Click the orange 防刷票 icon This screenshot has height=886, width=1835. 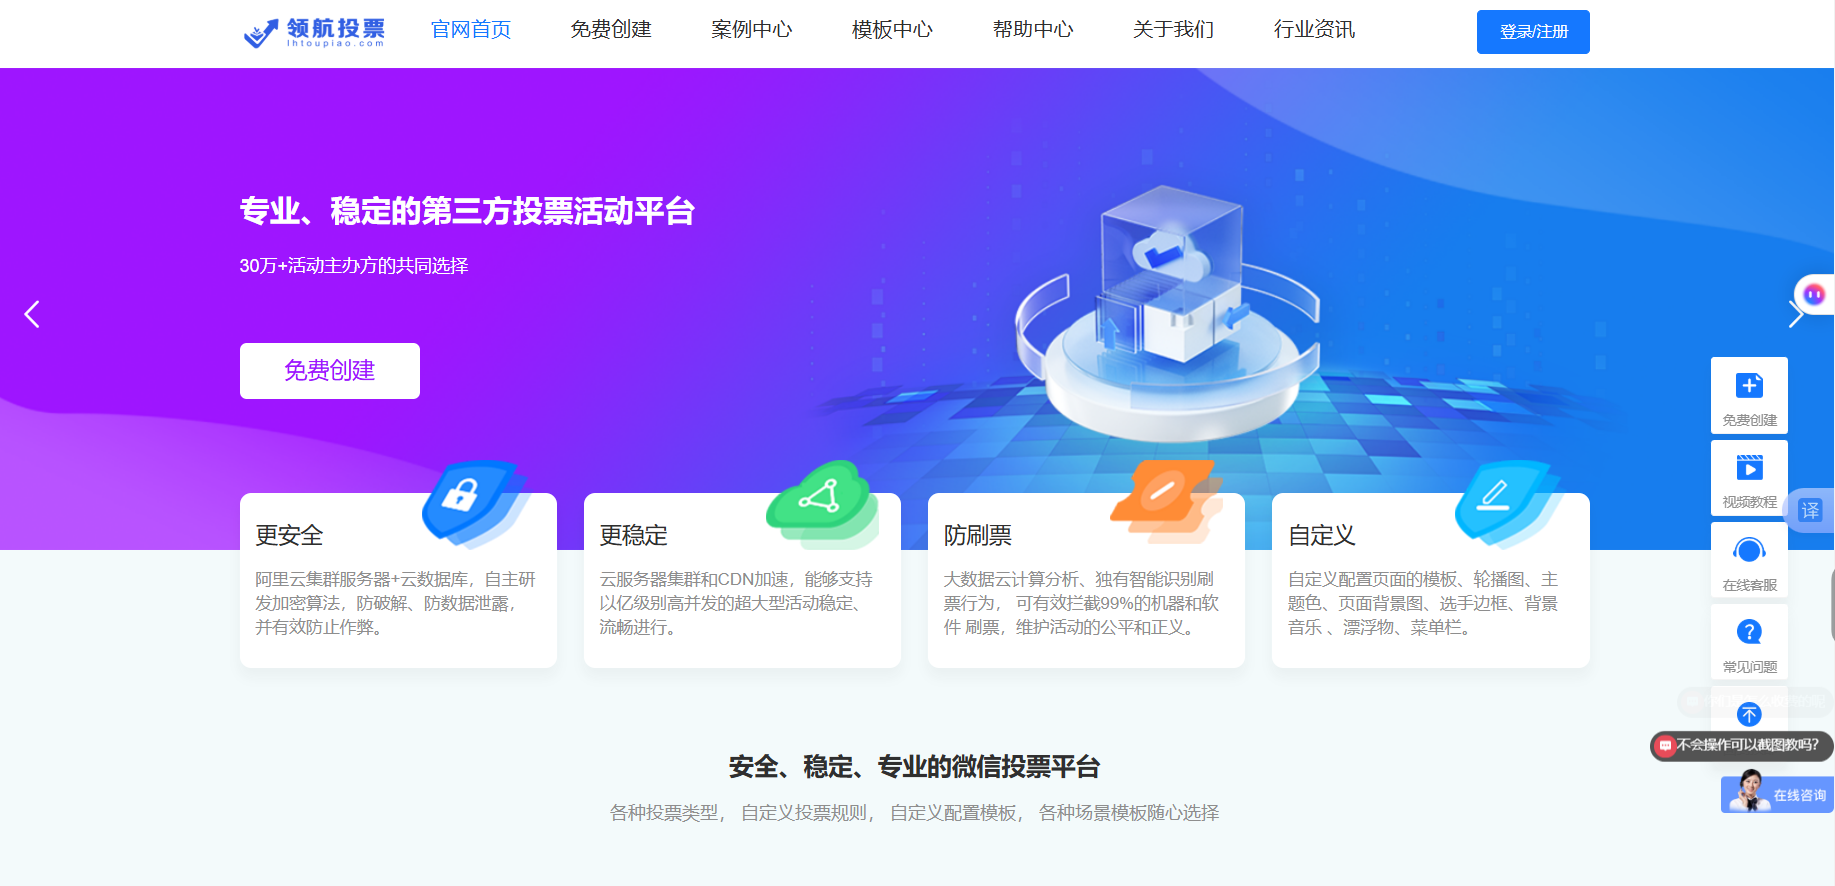coord(1166,502)
